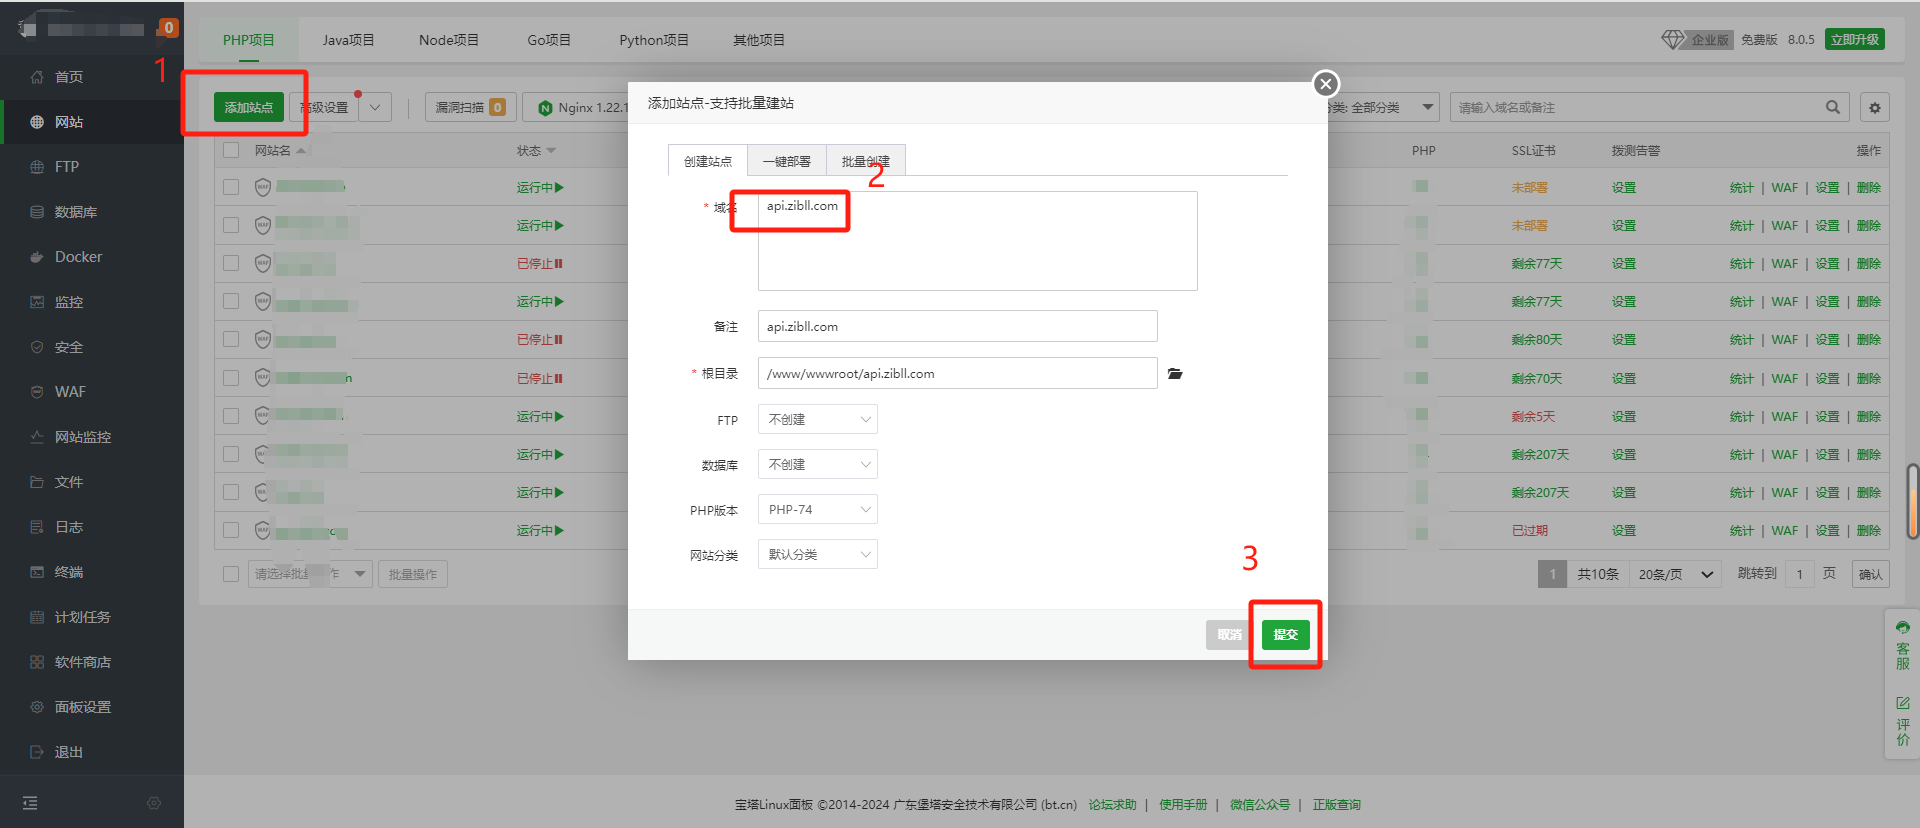Open the 安全 security section
The image size is (1920, 828).
69,347
